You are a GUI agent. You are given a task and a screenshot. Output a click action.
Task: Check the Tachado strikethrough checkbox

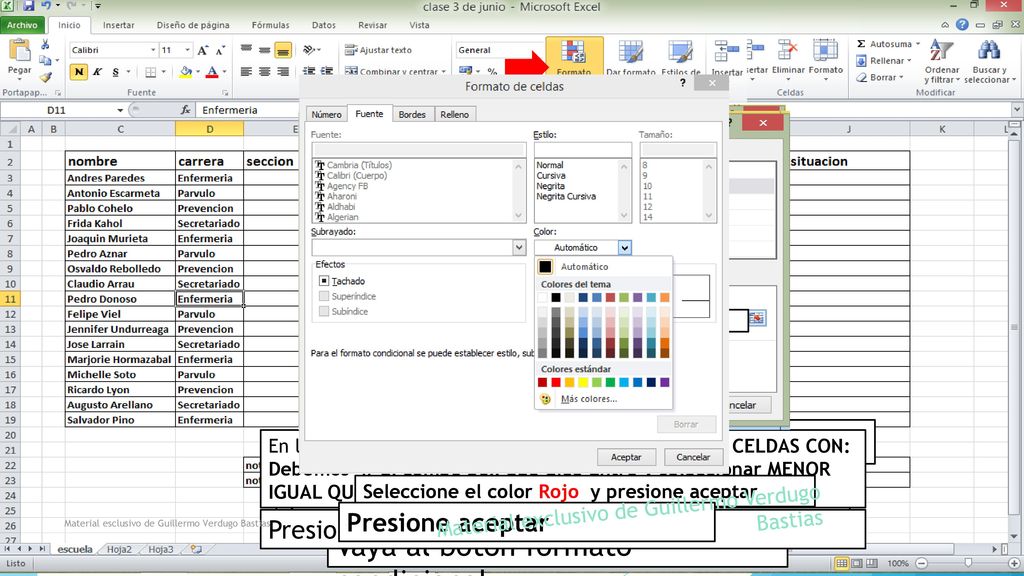point(324,281)
